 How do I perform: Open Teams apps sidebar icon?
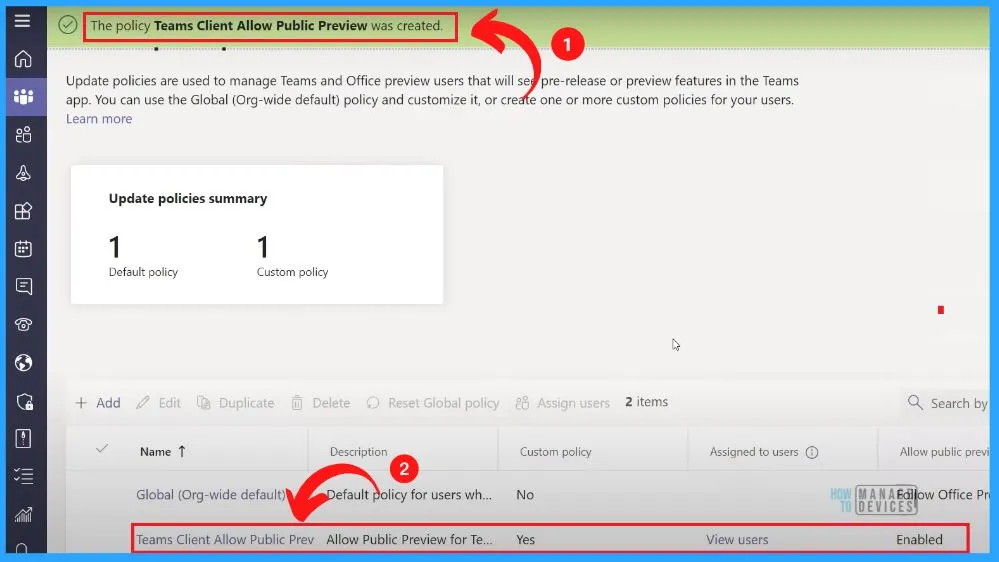[24, 211]
